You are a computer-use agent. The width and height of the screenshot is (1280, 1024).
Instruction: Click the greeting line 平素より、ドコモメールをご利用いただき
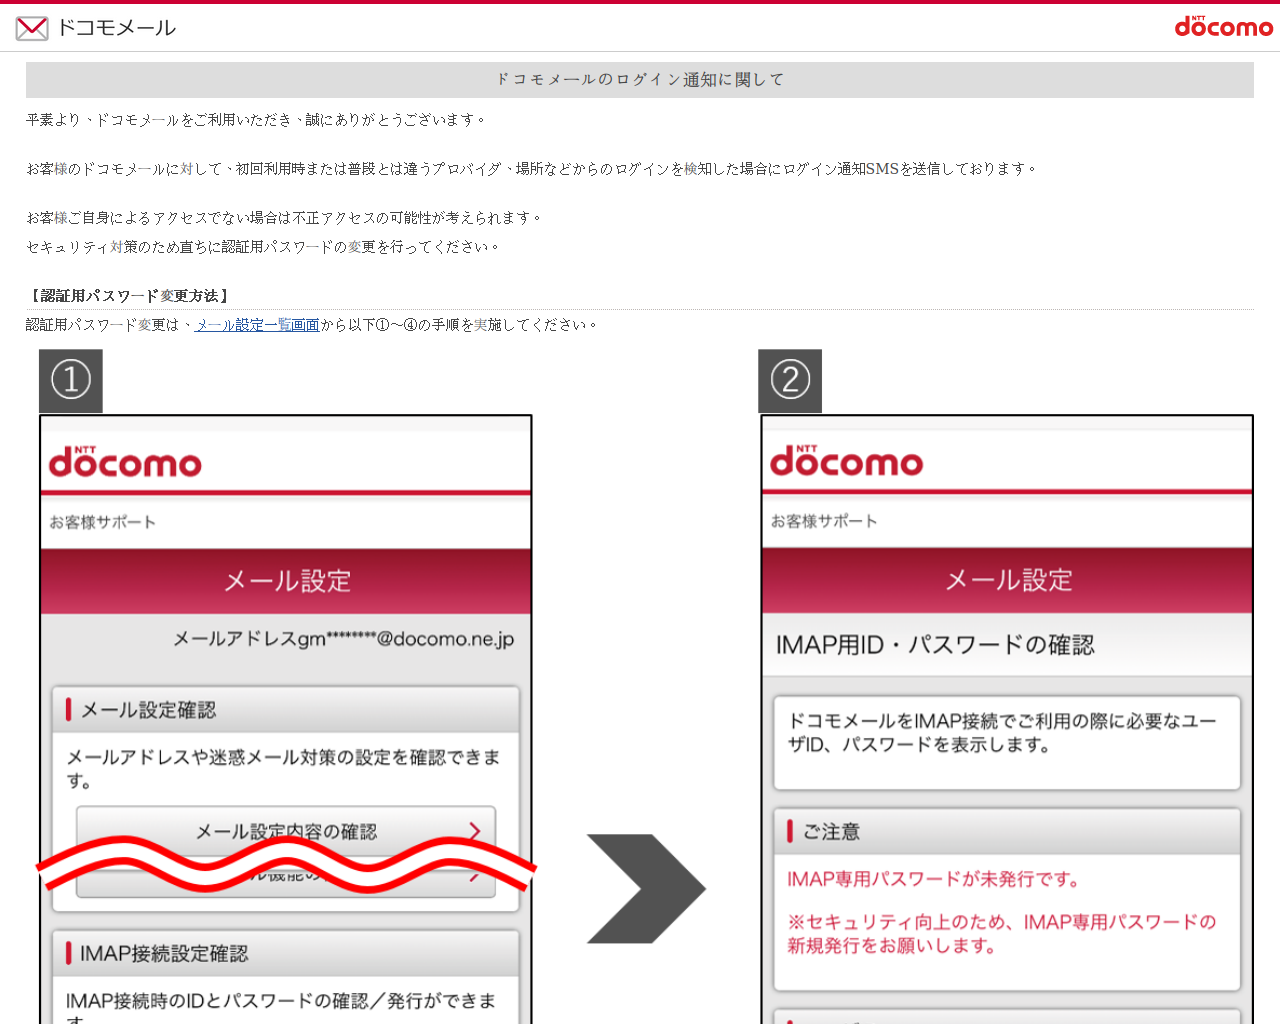pyautogui.click(x=257, y=120)
